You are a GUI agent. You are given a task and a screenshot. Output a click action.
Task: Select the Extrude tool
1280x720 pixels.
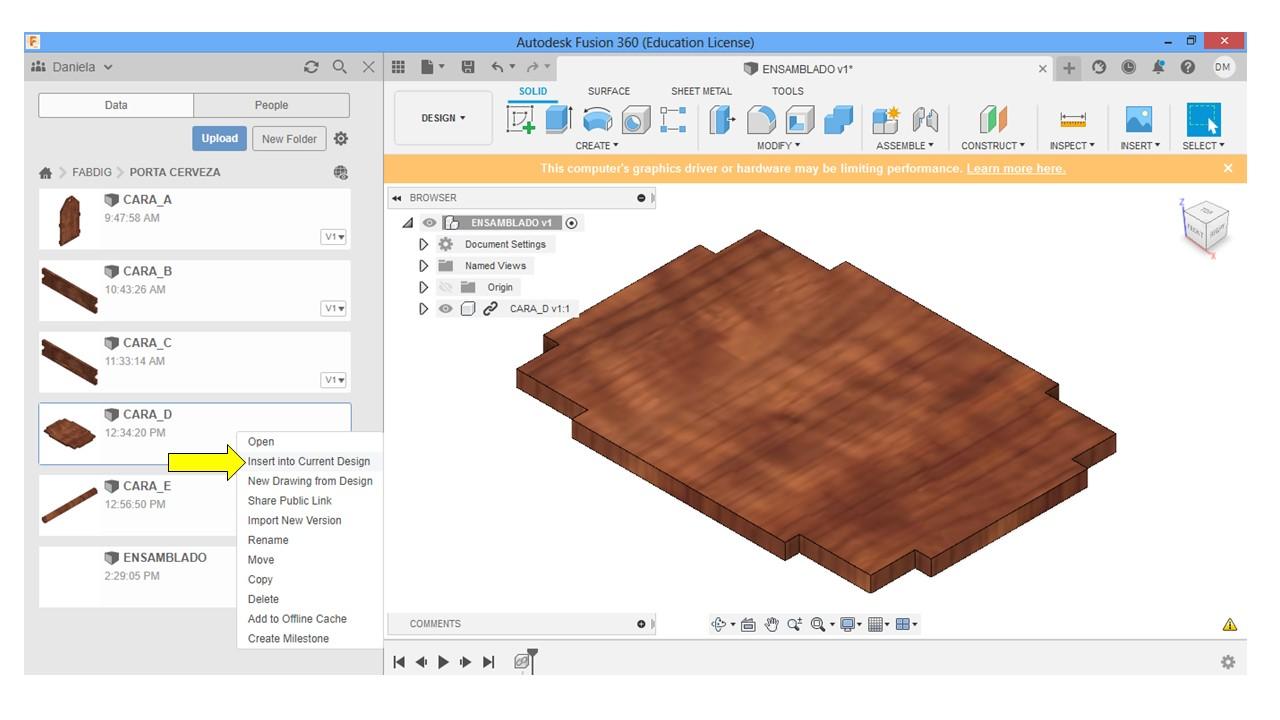click(x=558, y=120)
